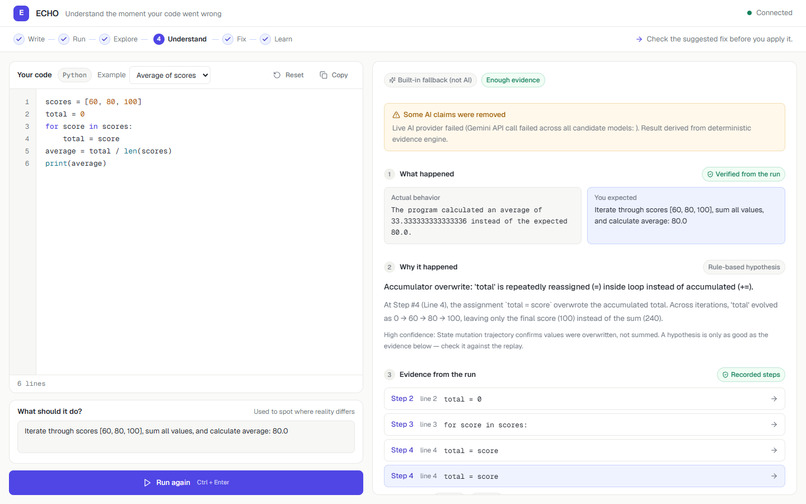Open the Average of scores example dropdown
This screenshot has height=504, width=806.
[170, 75]
